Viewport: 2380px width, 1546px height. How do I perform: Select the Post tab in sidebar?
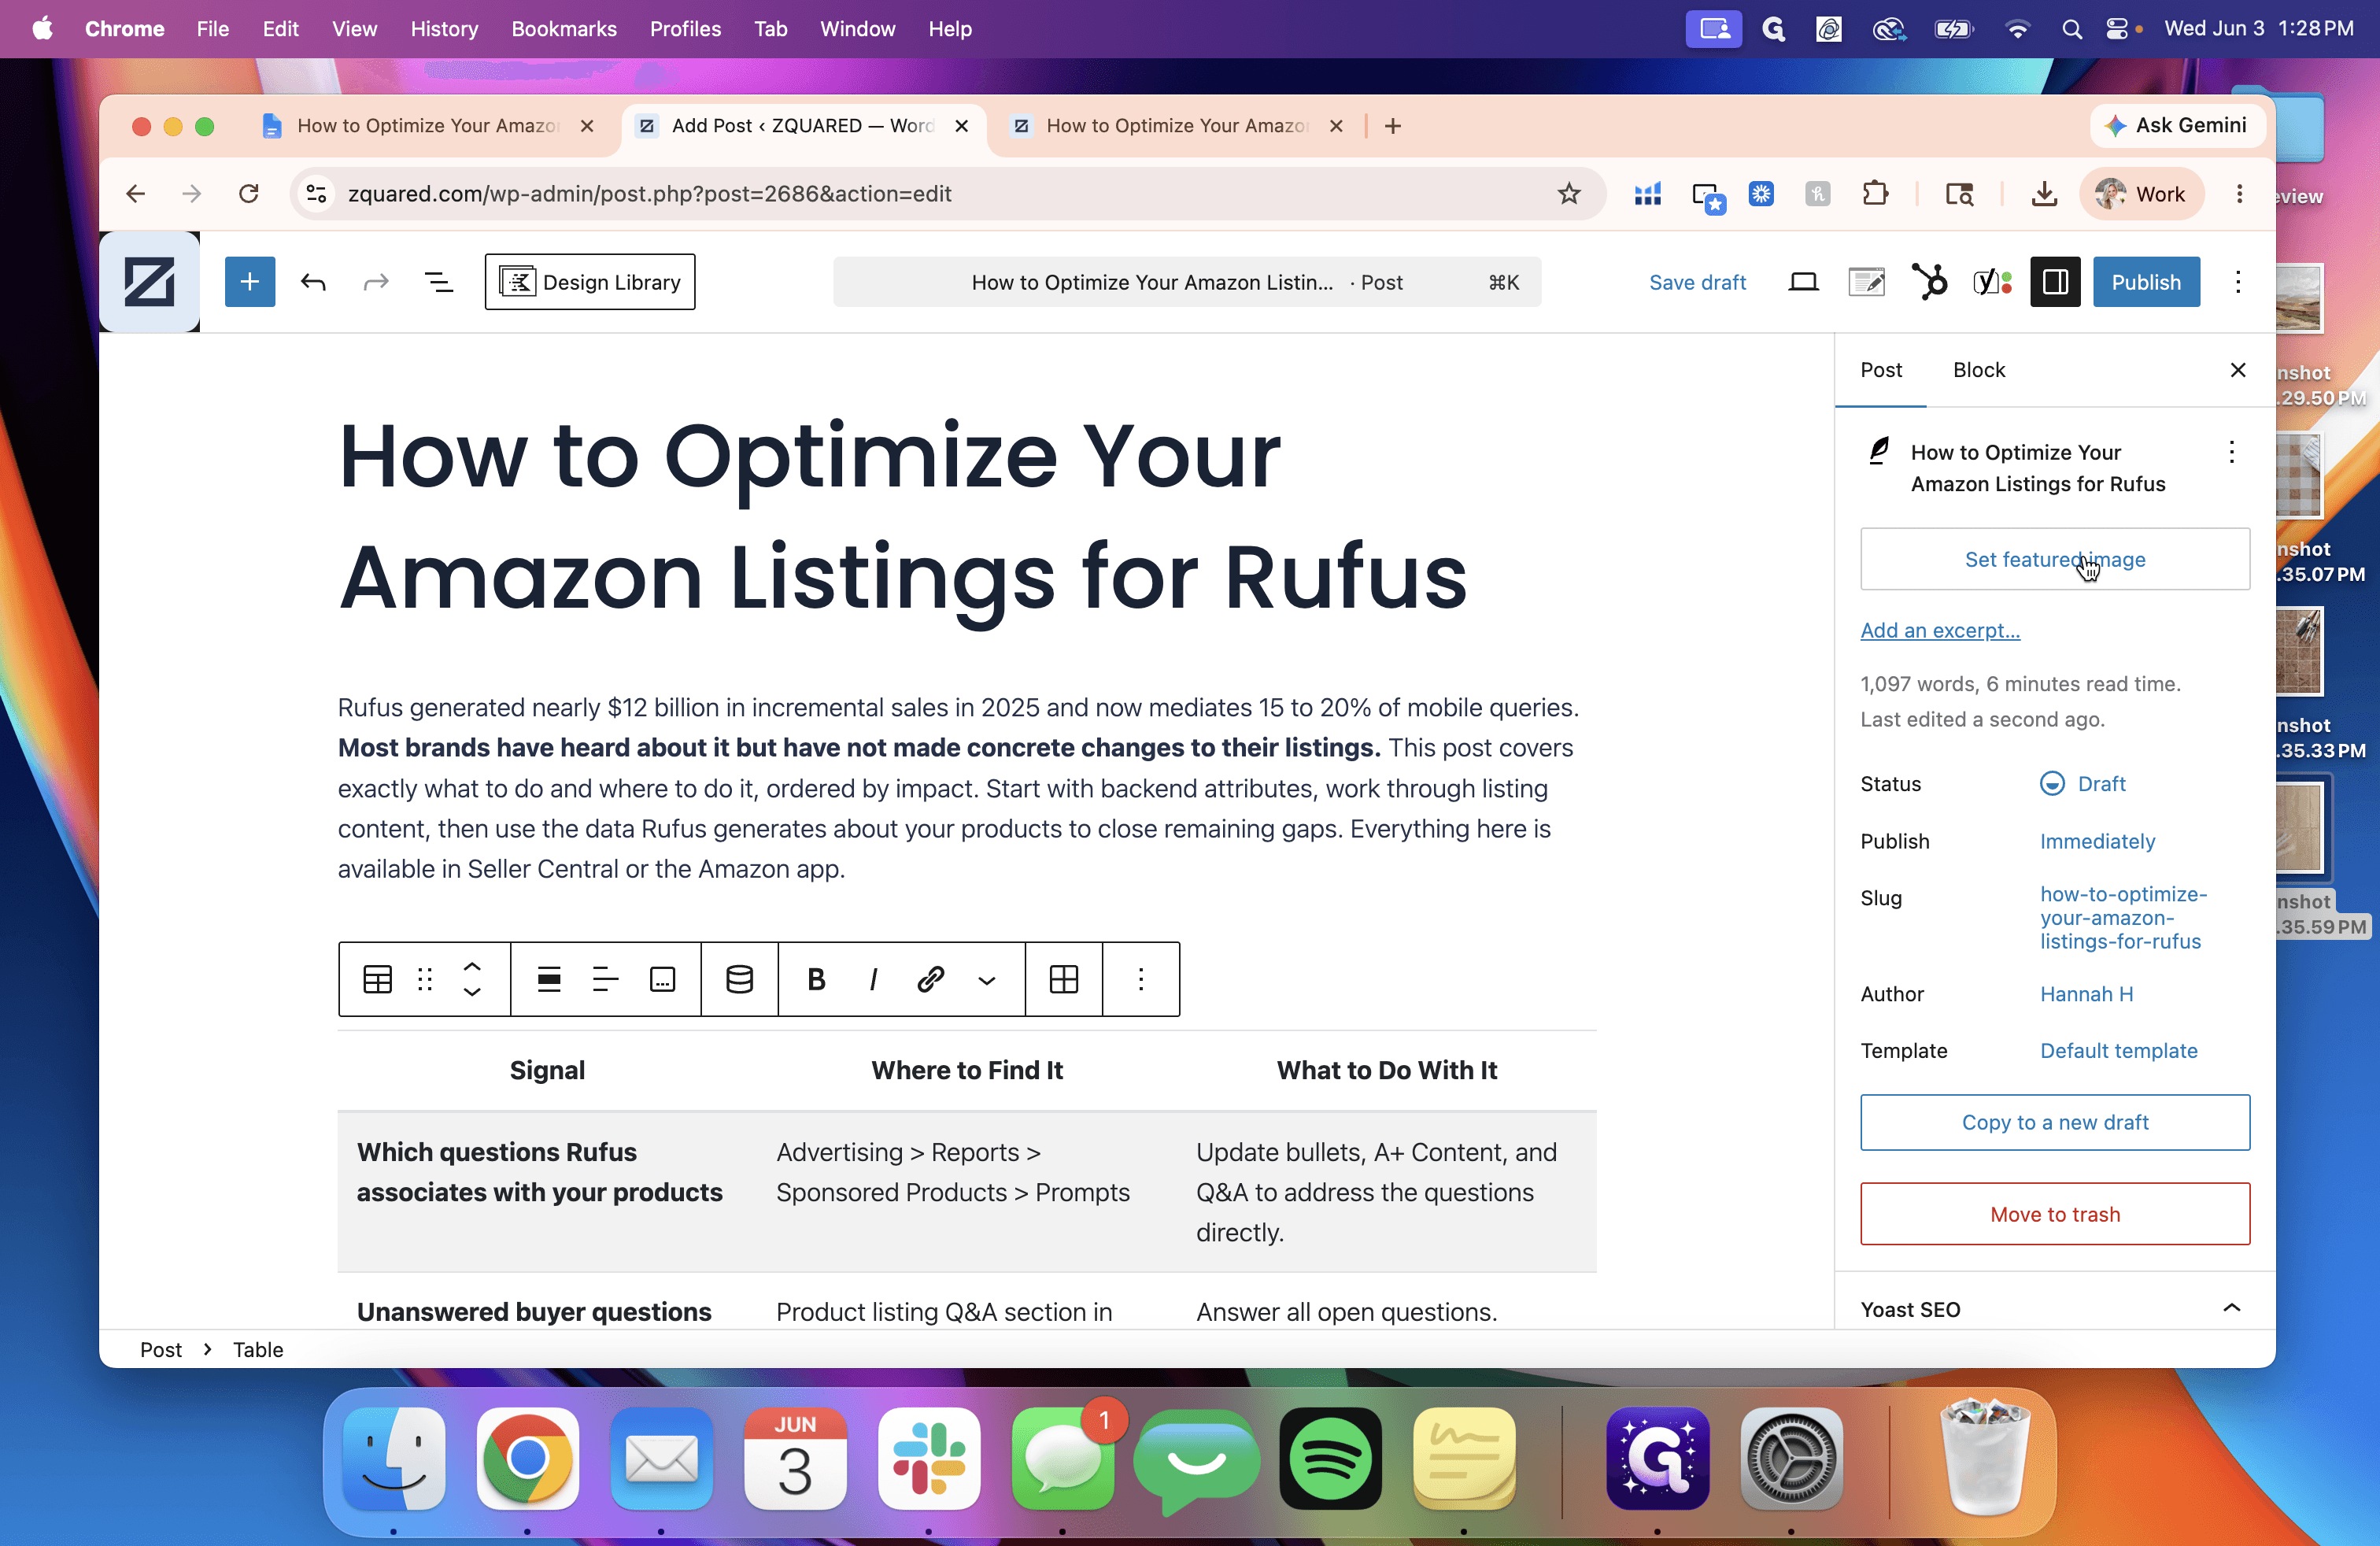(x=1881, y=370)
